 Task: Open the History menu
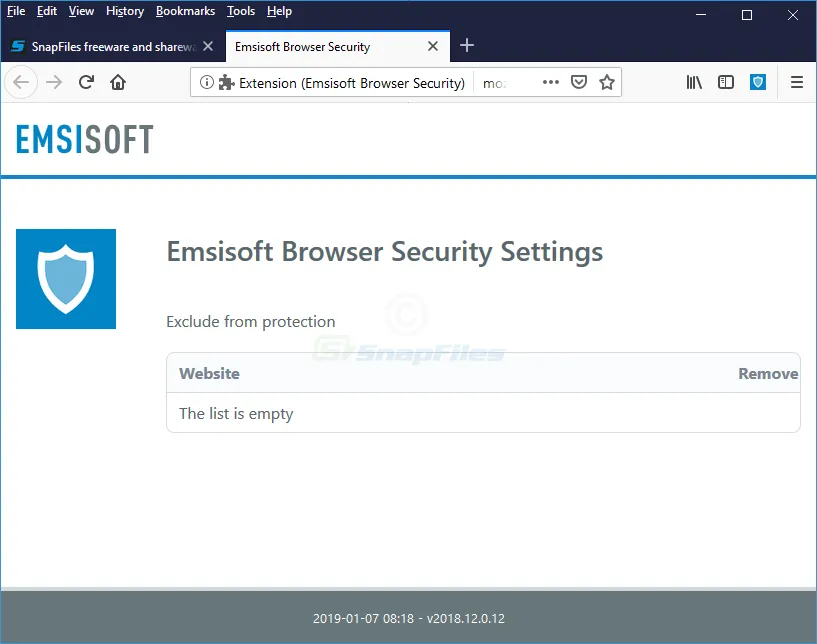(x=125, y=11)
